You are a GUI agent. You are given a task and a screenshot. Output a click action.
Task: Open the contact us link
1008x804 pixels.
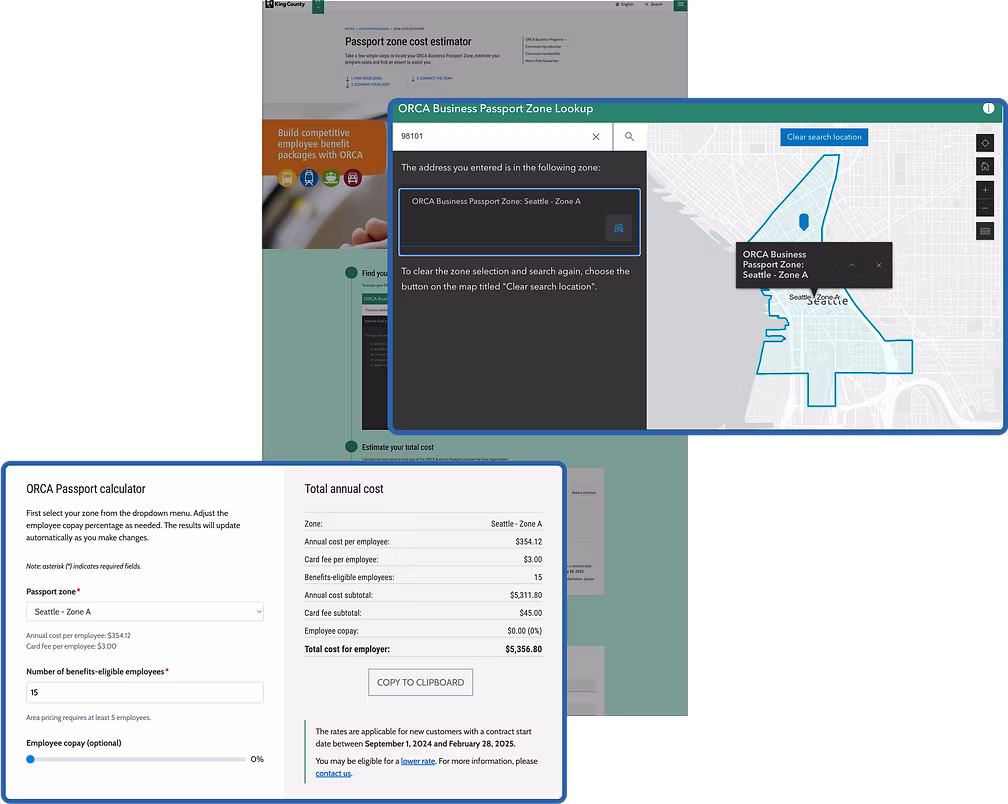333,773
